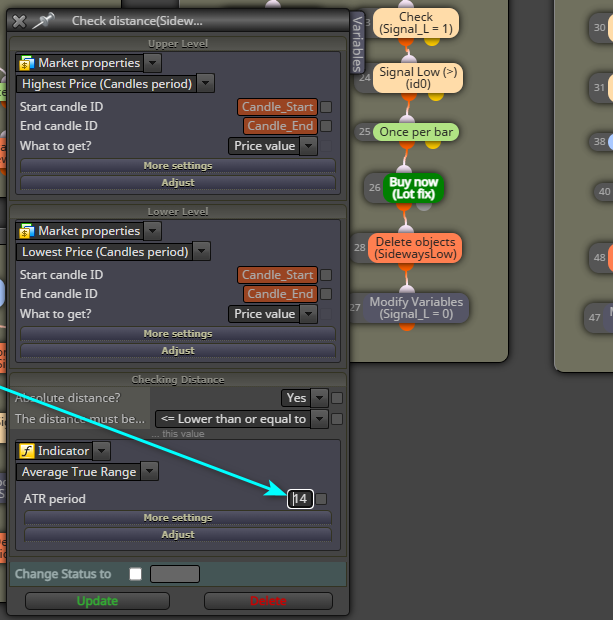Click block number 47 on the right
The height and width of the screenshot is (620, 613).
(594, 318)
